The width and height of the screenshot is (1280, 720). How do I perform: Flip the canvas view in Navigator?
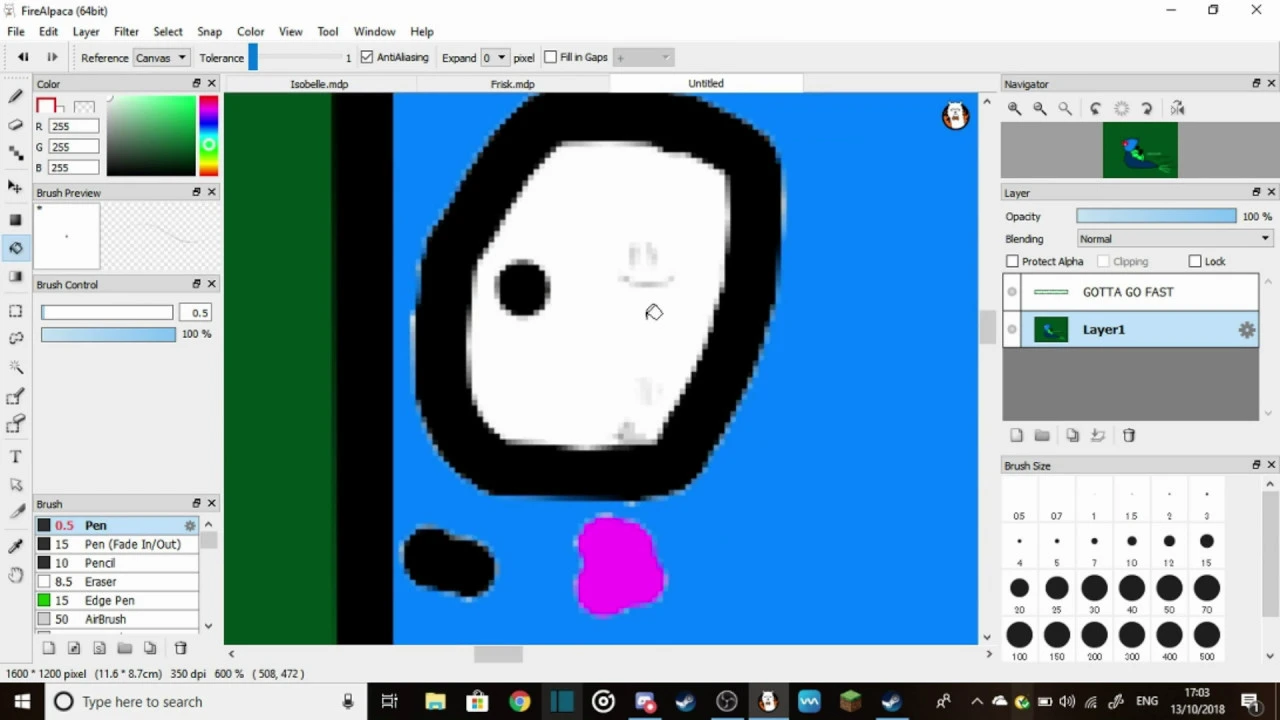1177,108
